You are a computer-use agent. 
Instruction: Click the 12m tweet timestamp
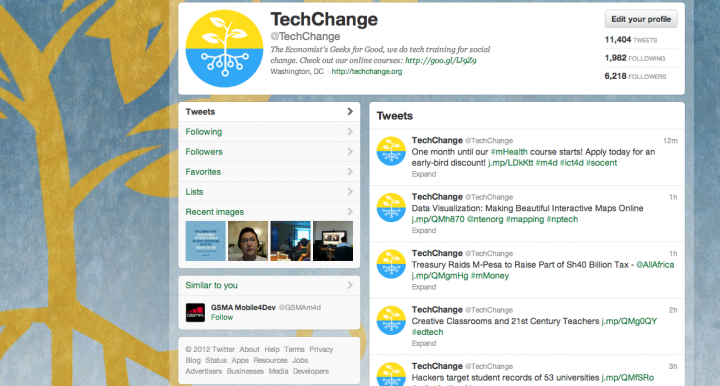[x=670, y=140]
